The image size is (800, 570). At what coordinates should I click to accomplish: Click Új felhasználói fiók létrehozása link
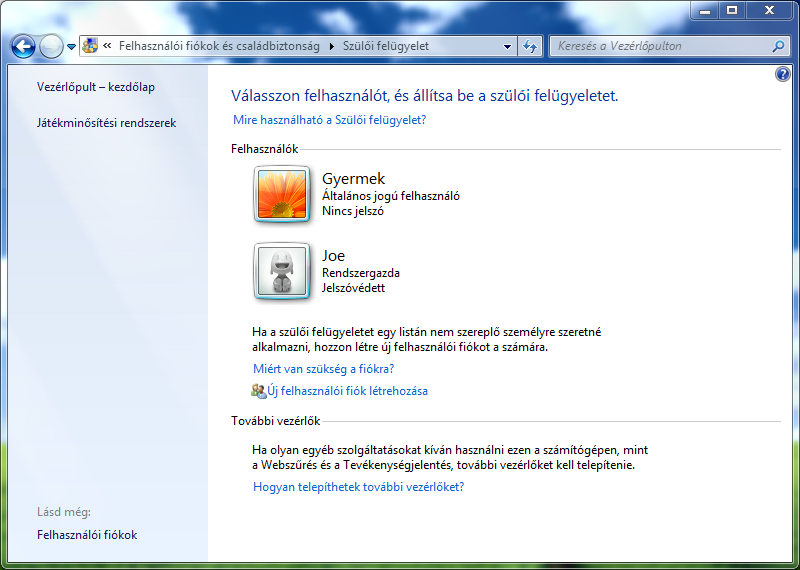(x=347, y=391)
